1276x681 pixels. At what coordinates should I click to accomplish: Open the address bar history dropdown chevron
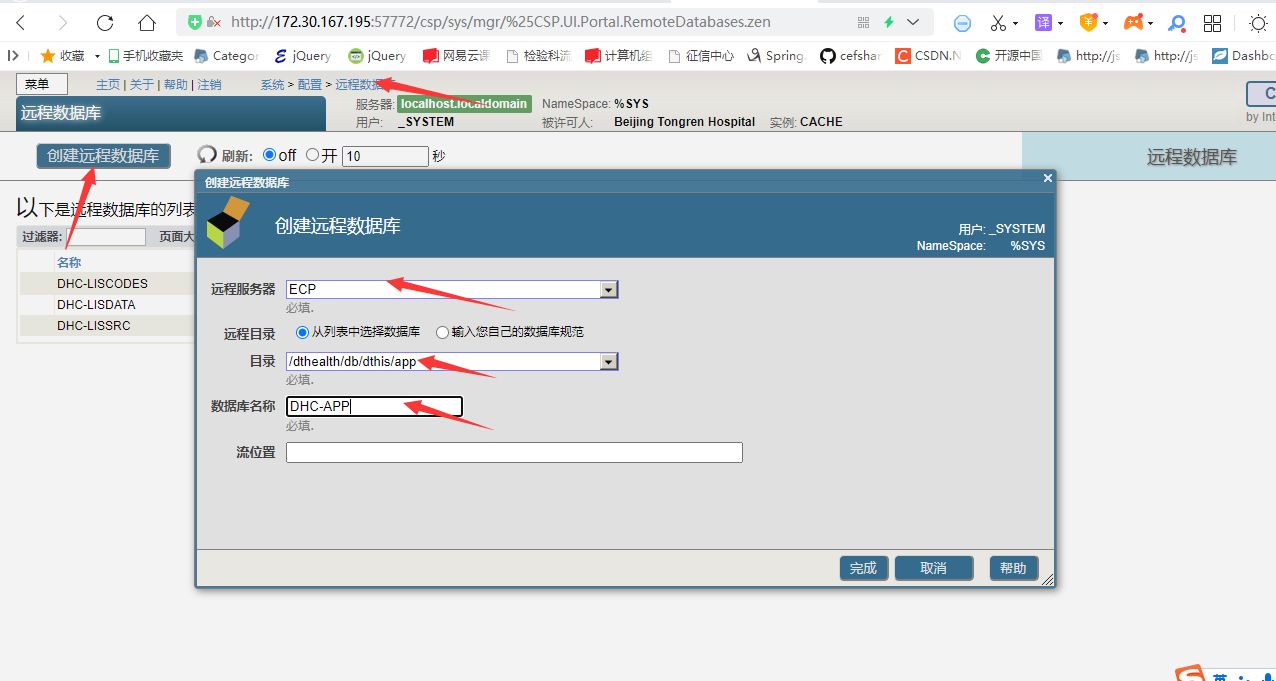(913, 22)
